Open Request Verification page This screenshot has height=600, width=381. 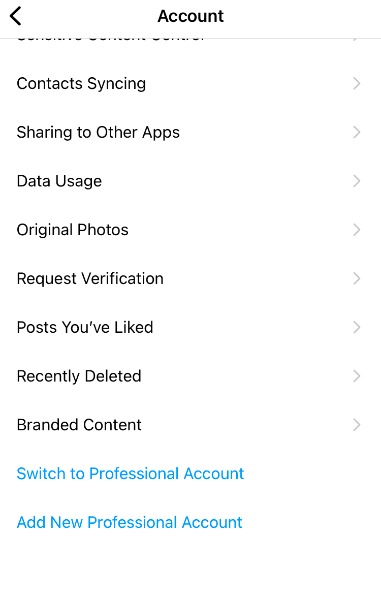coord(190,279)
